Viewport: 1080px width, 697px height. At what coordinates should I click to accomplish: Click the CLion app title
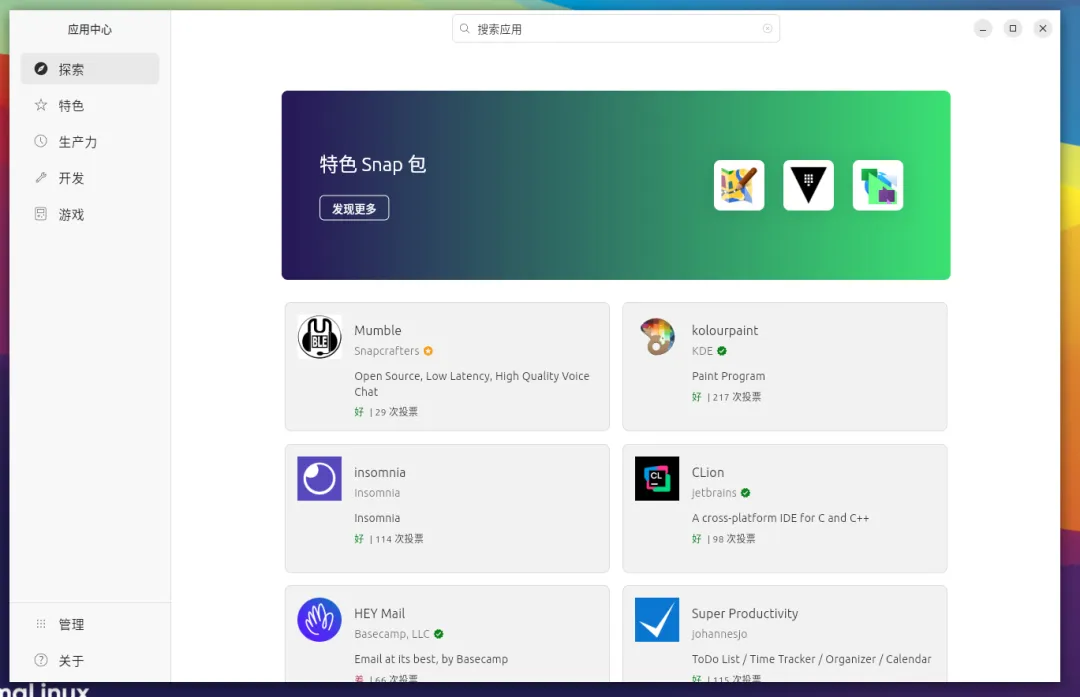pyautogui.click(x=708, y=472)
